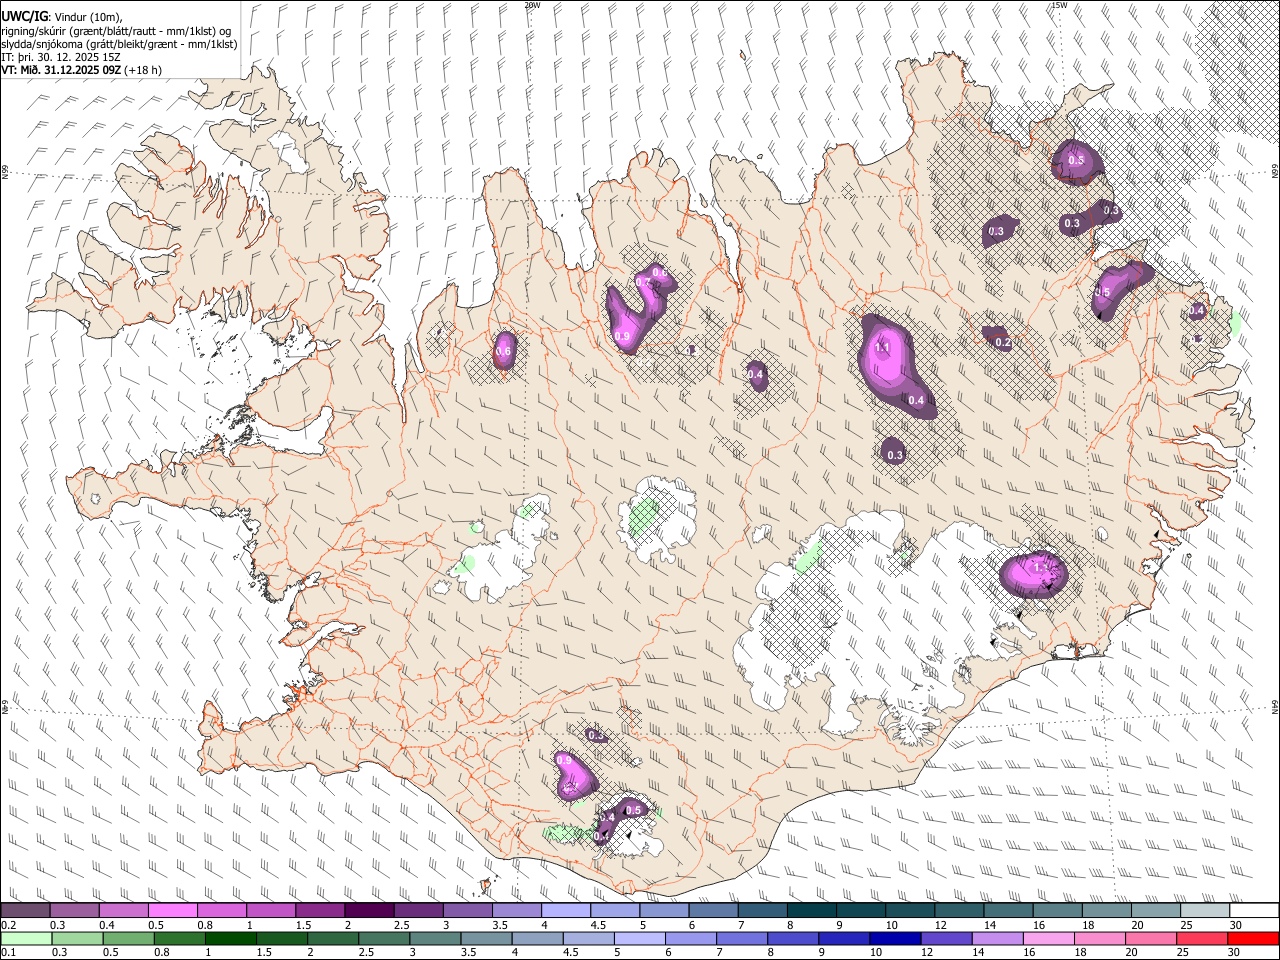
Task: Pick the lower-row swatch starting at 25
Action: [1201, 938]
